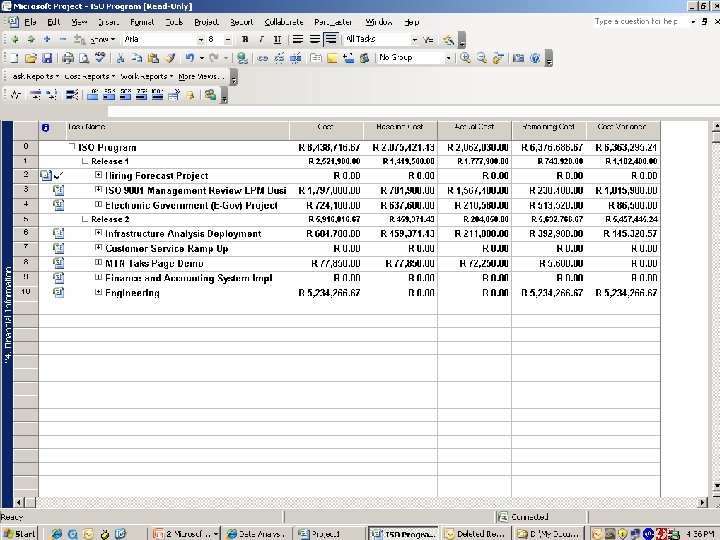
Task: Click the New project icon
Action: 15,58
